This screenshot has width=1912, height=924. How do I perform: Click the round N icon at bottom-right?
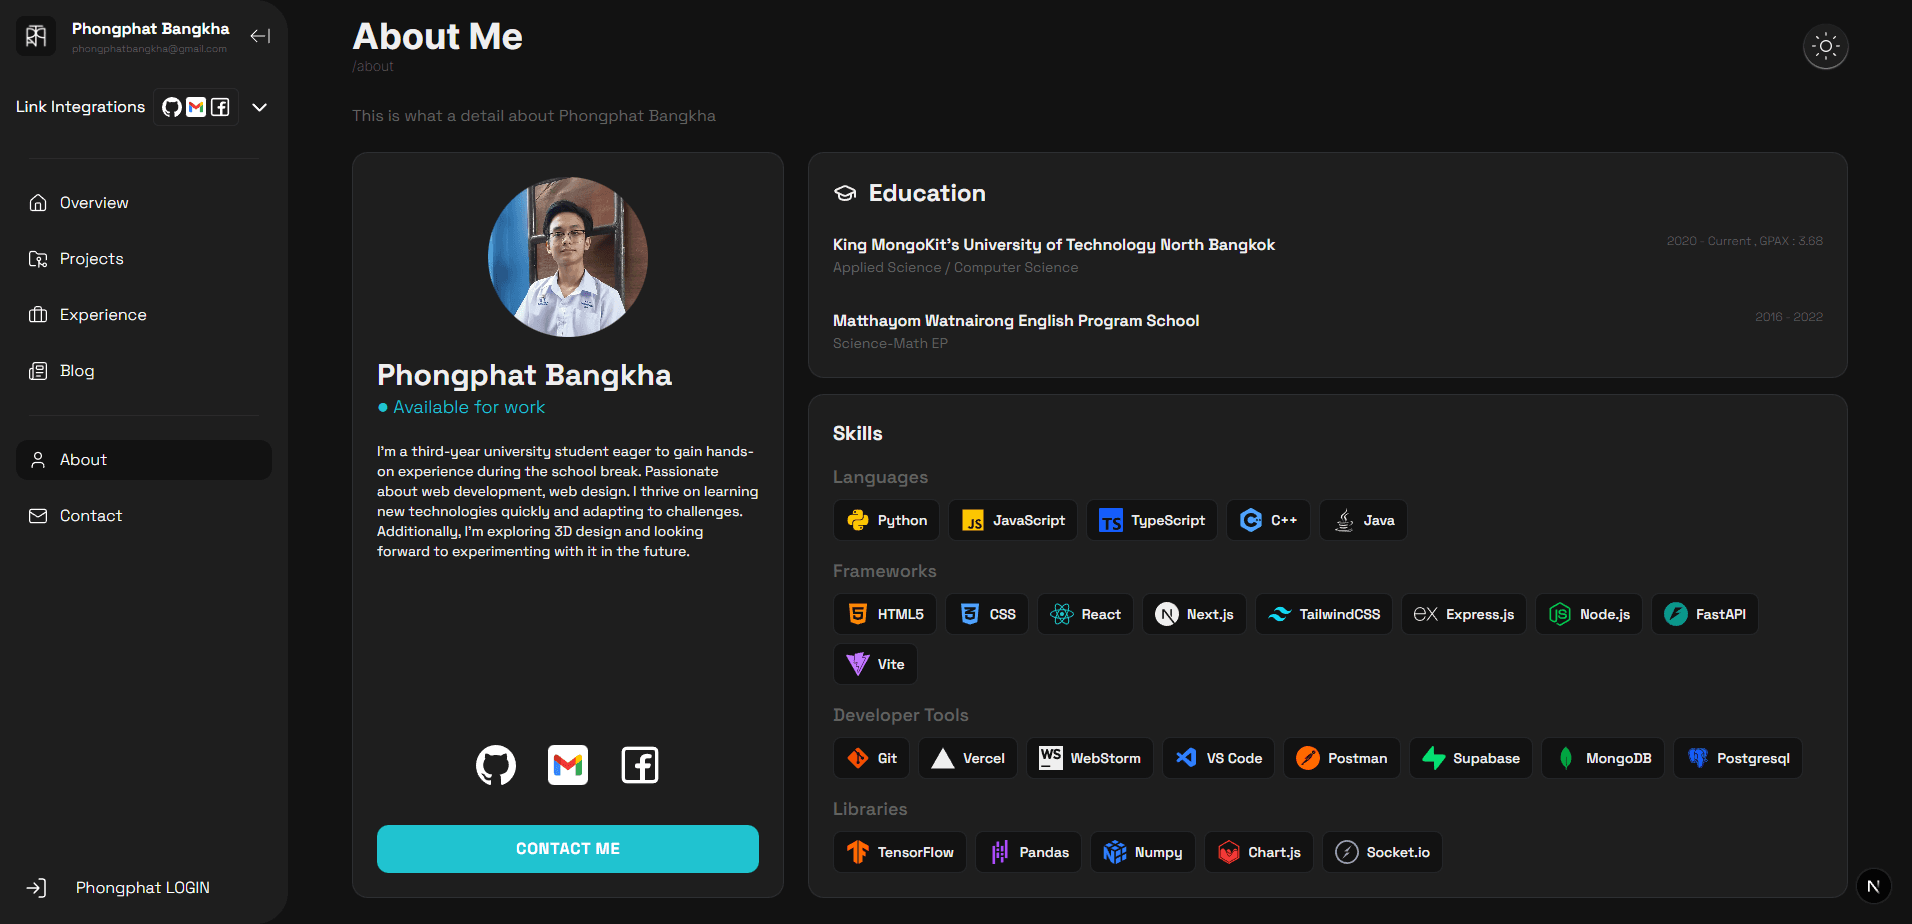coord(1873,886)
